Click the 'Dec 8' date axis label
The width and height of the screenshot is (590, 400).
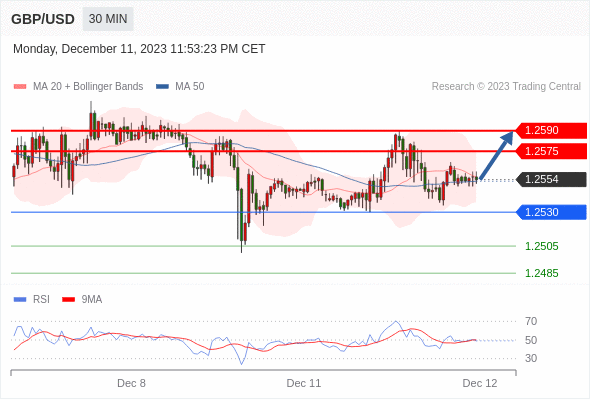click(x=131, y=383)
